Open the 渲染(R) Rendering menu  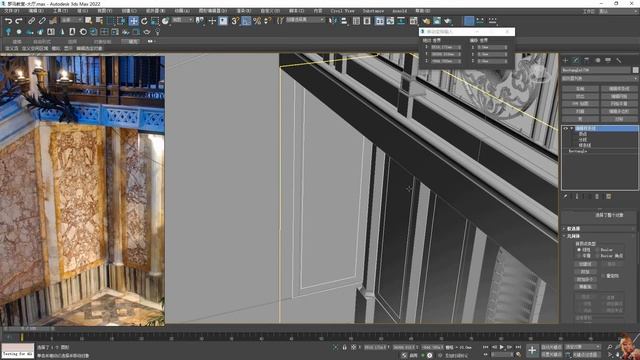click(x=244, y=11)
